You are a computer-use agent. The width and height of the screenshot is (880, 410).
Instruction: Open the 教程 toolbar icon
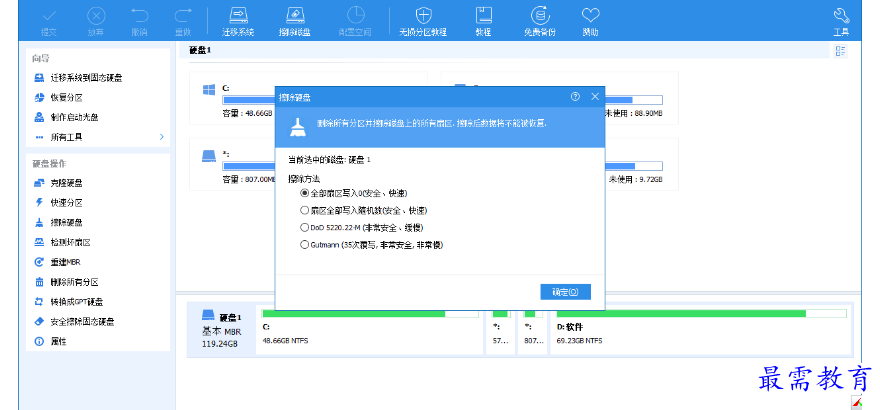coord(484,16)
